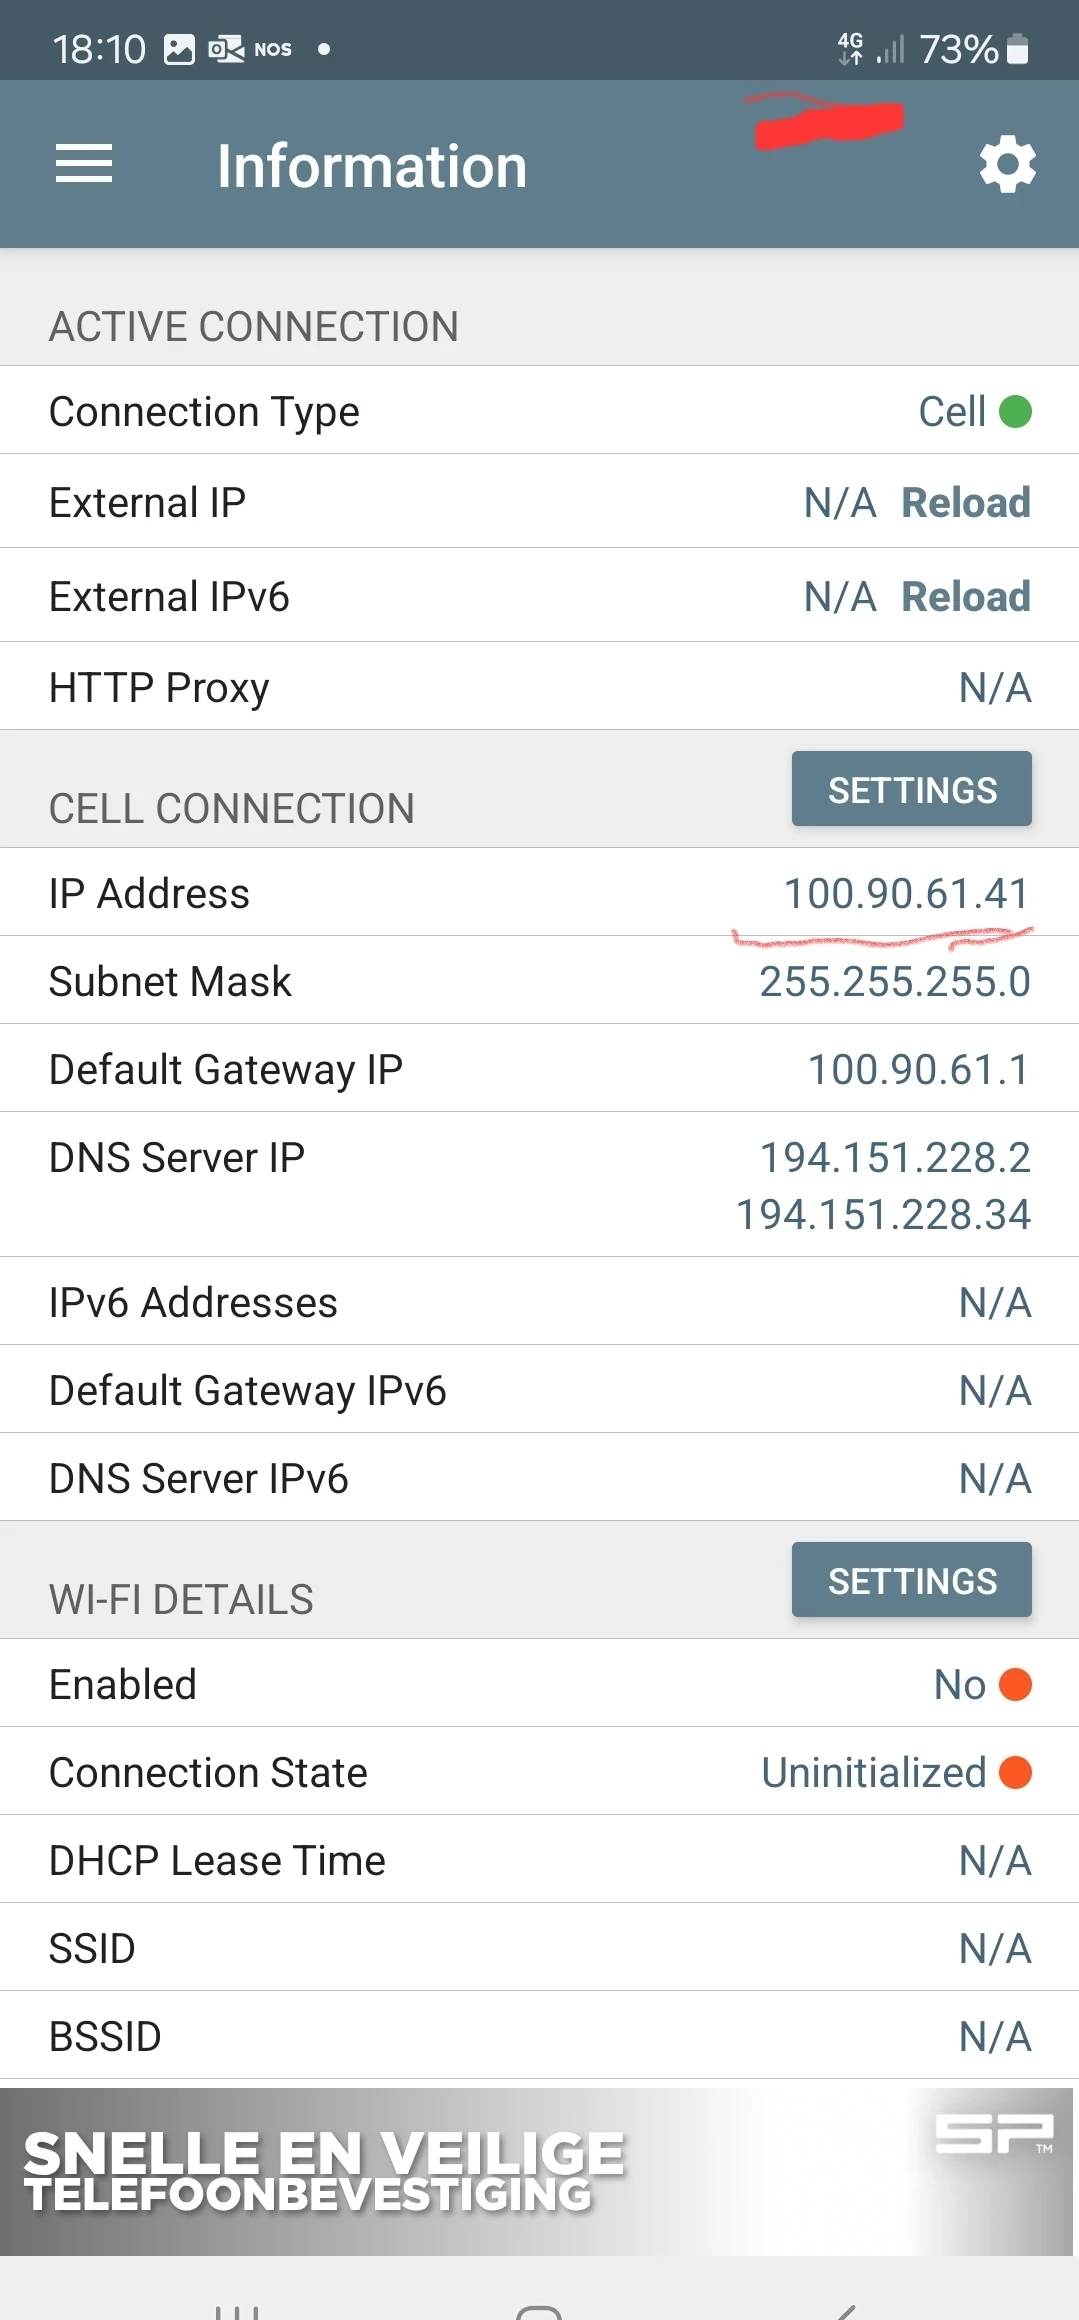Tap the battery icon in status bar
The height and width of the screenshot is (2320, 1079).
[x=1017, y=49]
